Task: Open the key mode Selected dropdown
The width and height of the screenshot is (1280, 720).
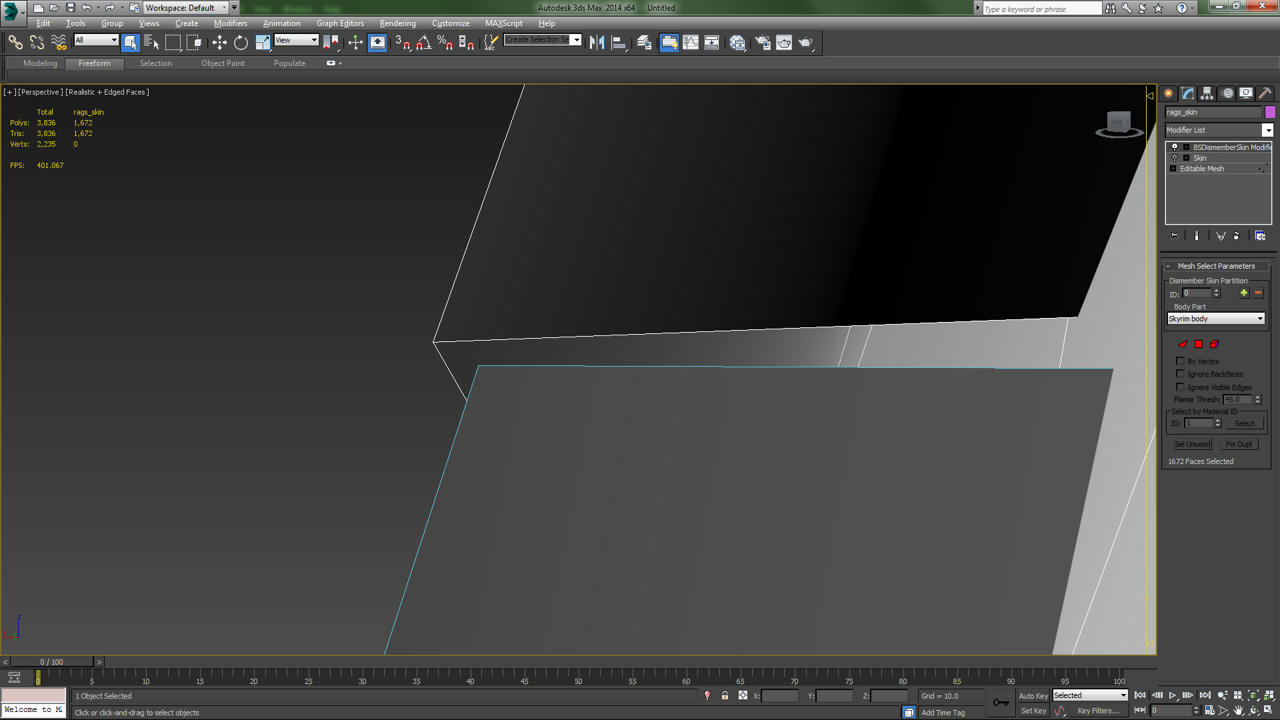Action: [1090, 695]
